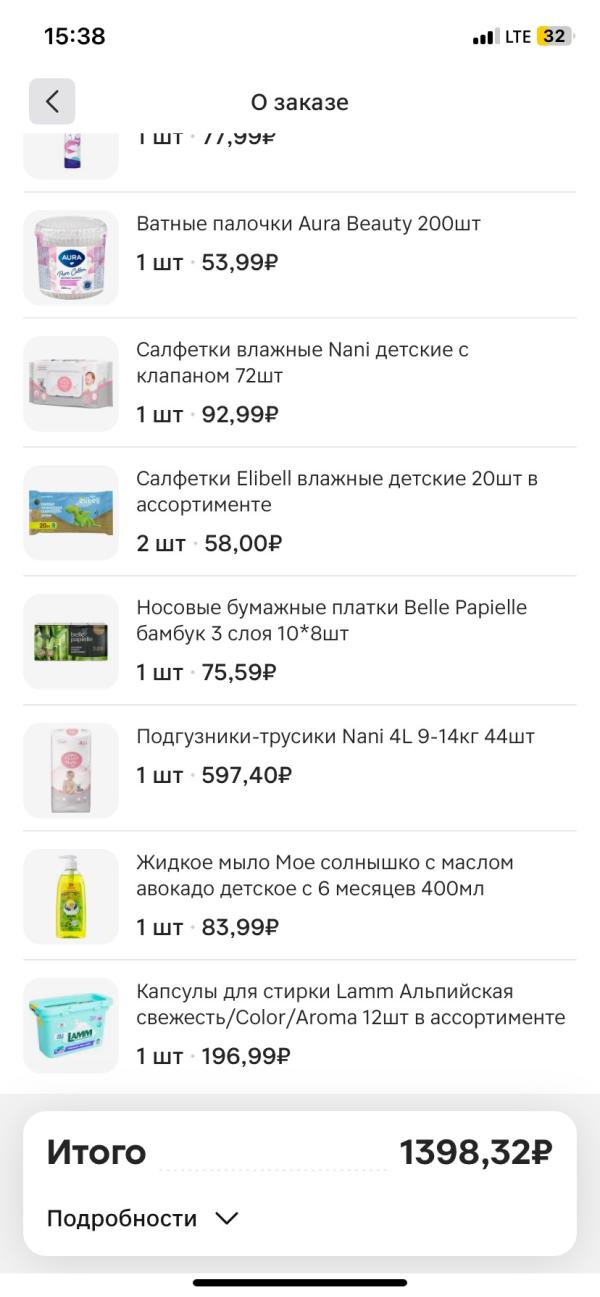
Task: Open Nani wet wipes product image
Action: pyautogui.click(x=71, y=384)
